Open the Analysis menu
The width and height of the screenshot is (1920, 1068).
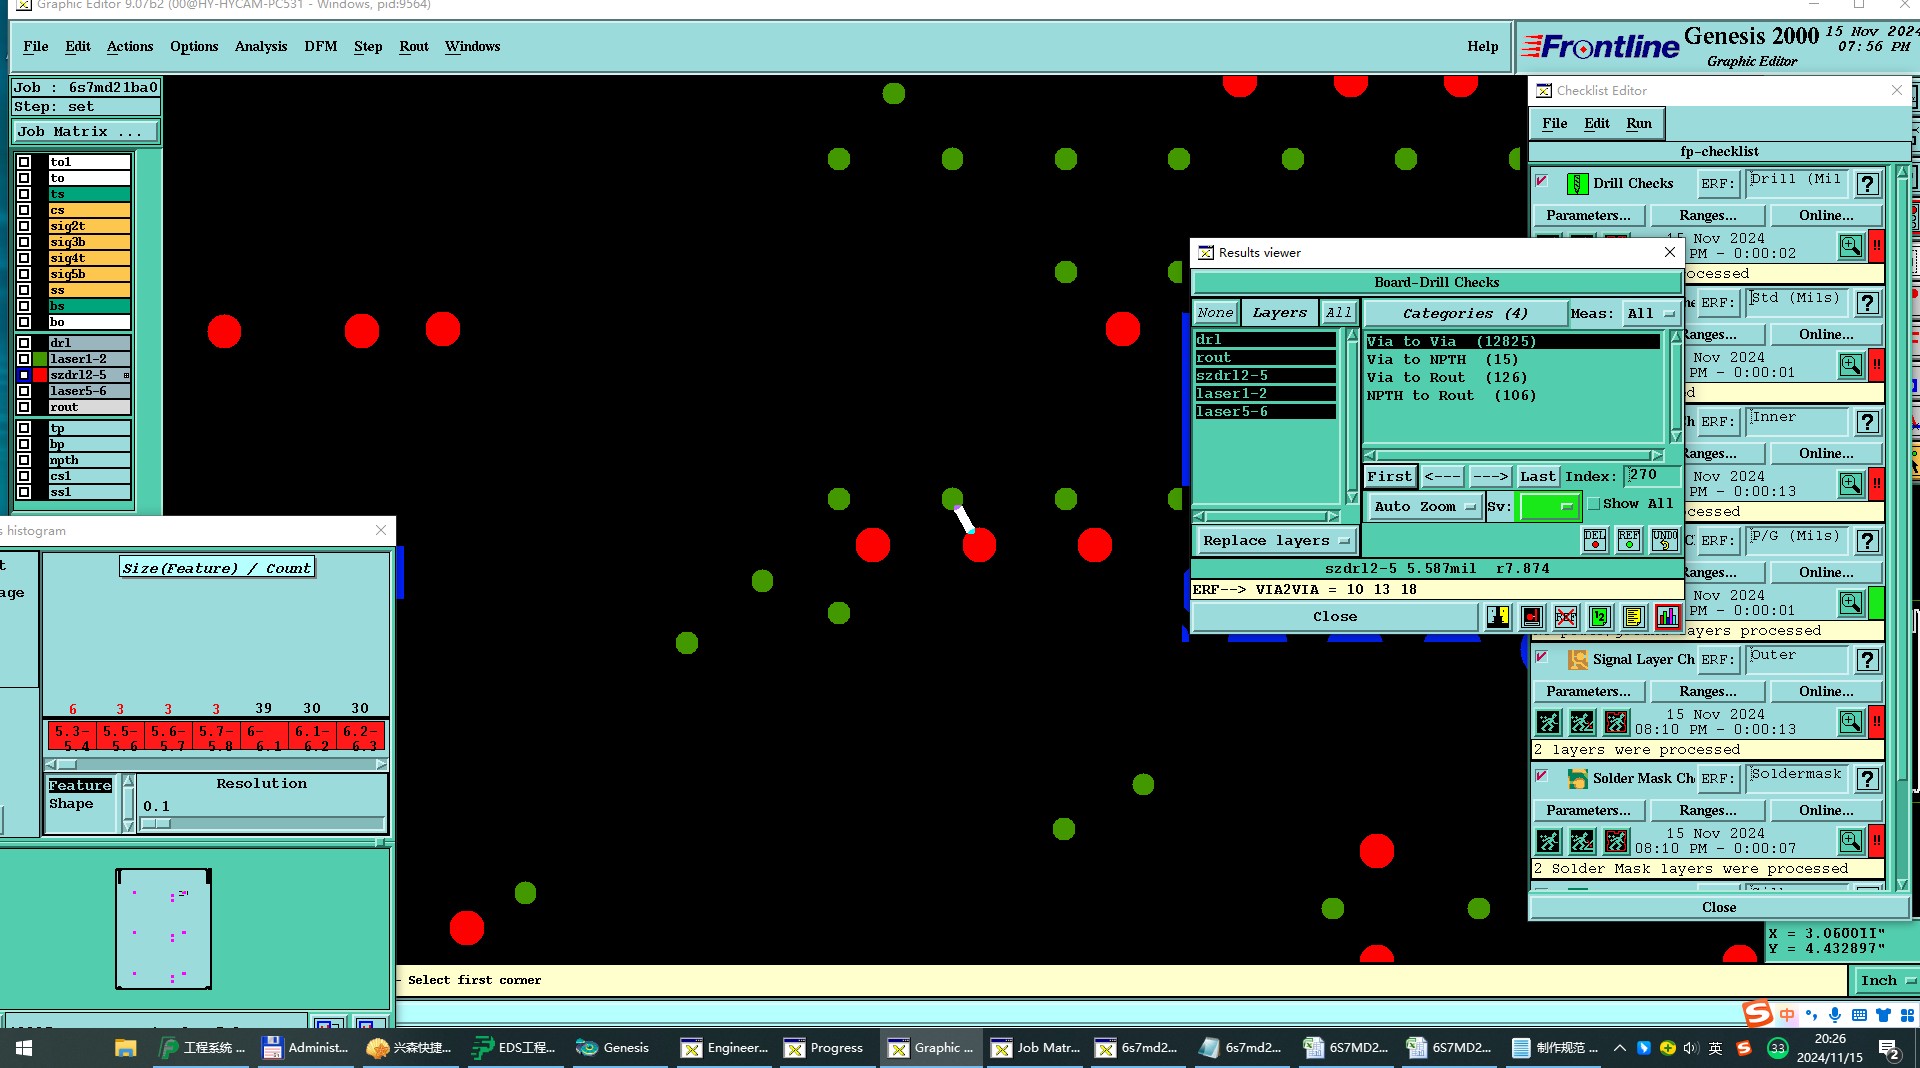(261, 47)
